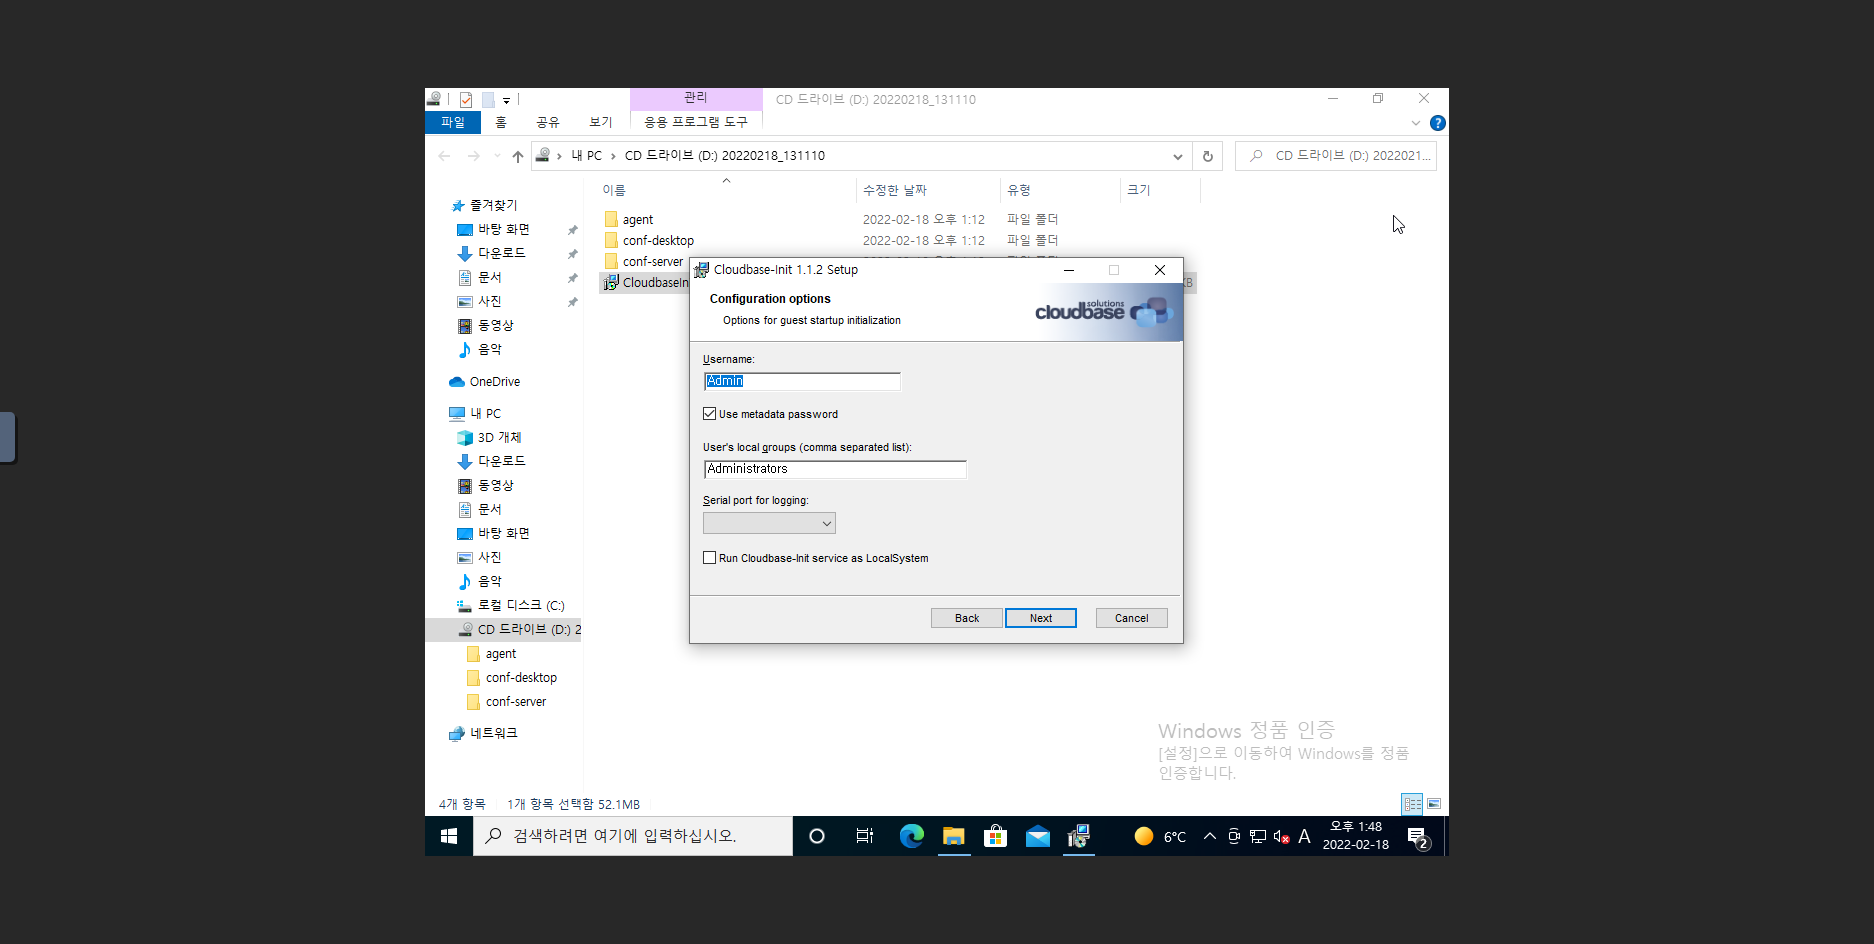Click the Username input field
The width and height of the screenshot is (1874, 944).
coord(802,381)
